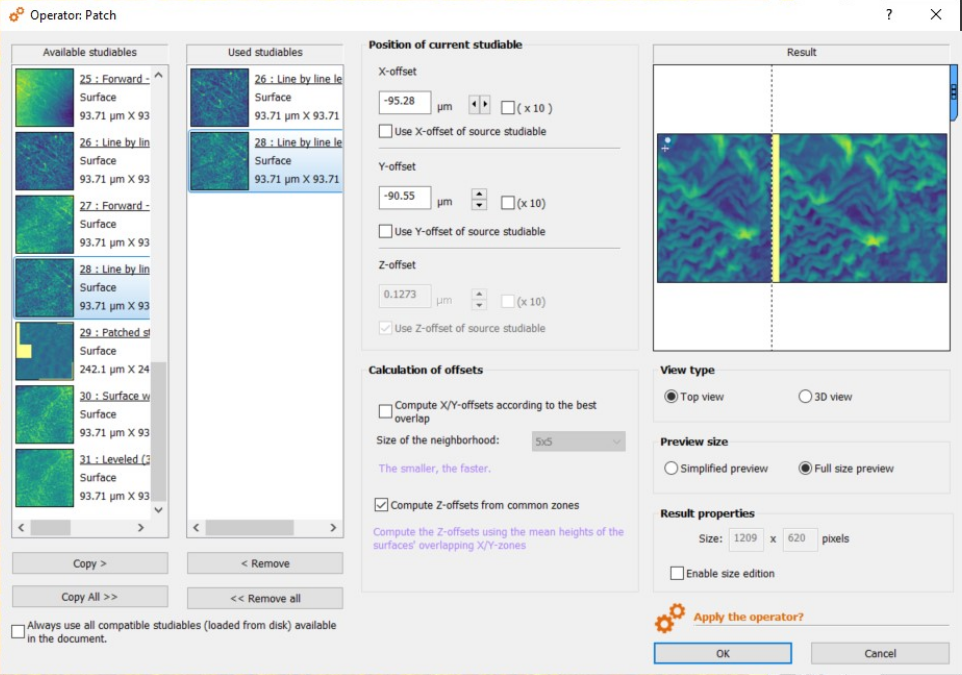Screen dimensions: 962x675
Task: Increase Y-offset with up arrow
Action: [x=479, y=194]
